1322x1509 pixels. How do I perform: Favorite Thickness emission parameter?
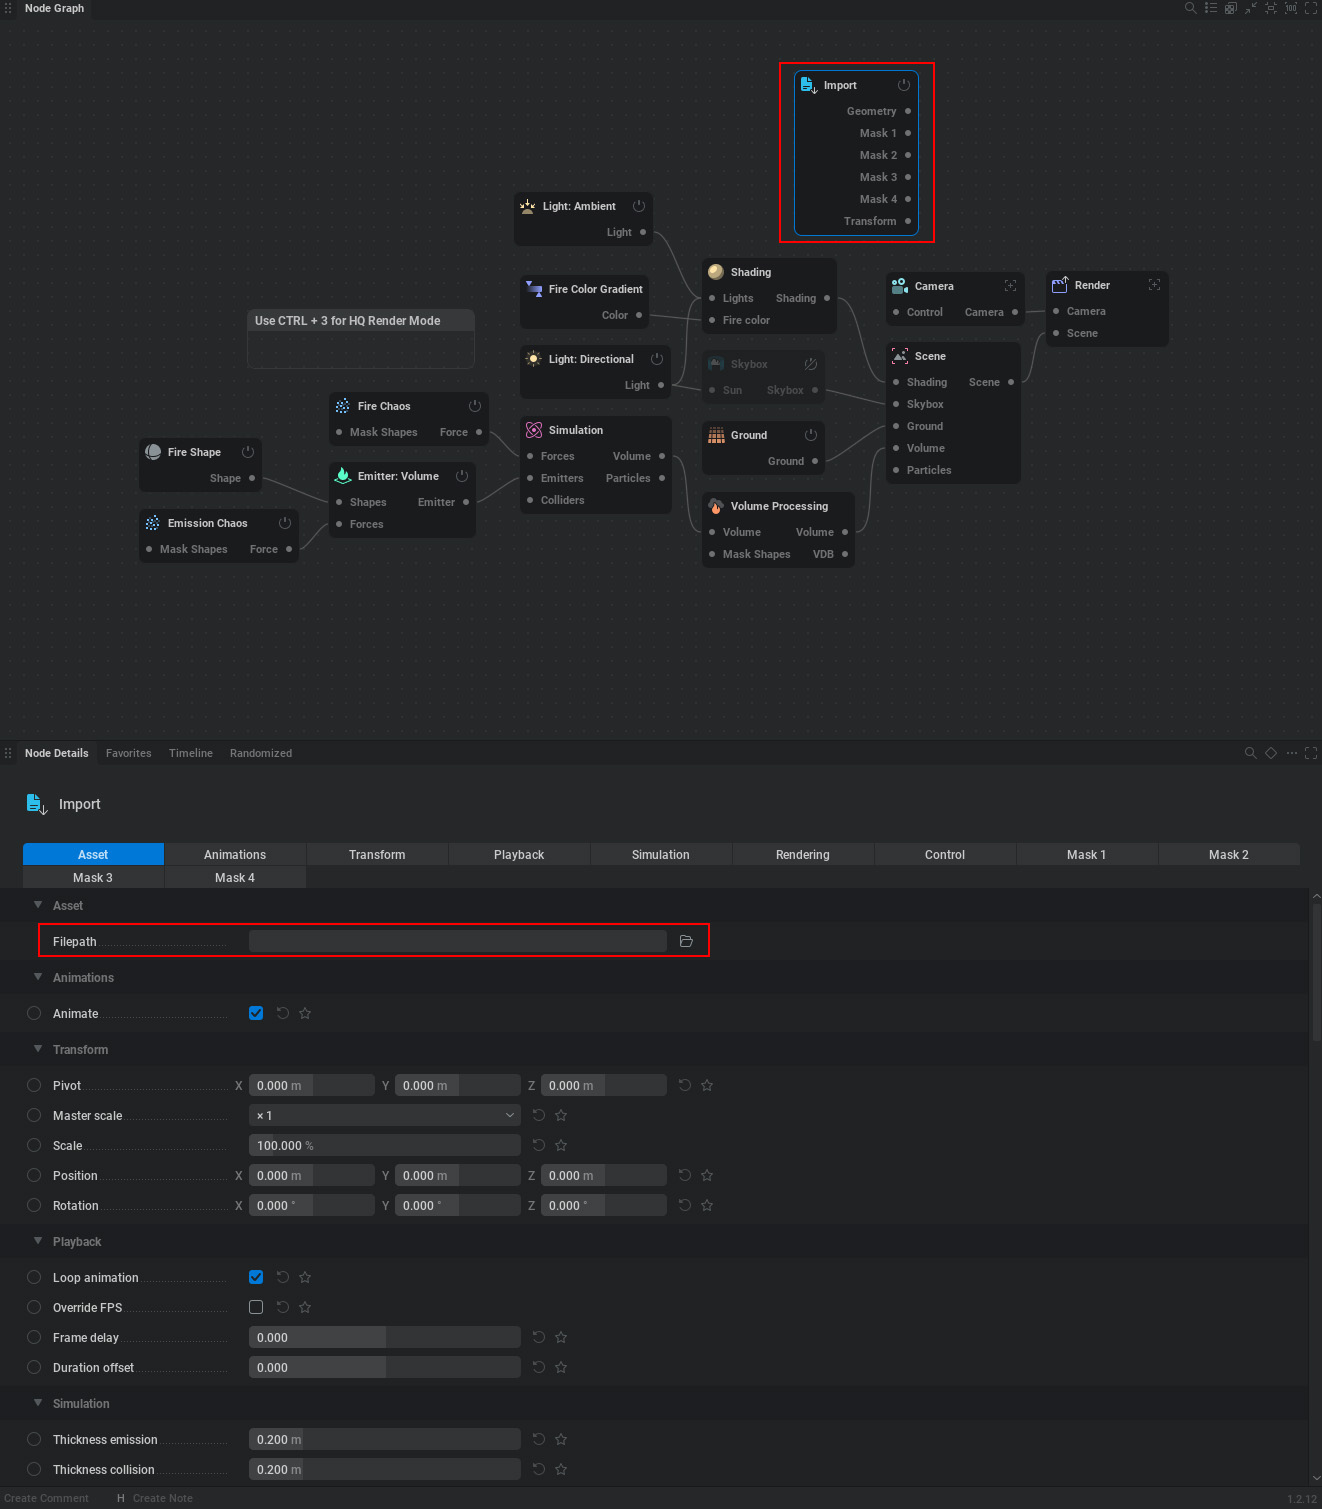[561, 1439]
